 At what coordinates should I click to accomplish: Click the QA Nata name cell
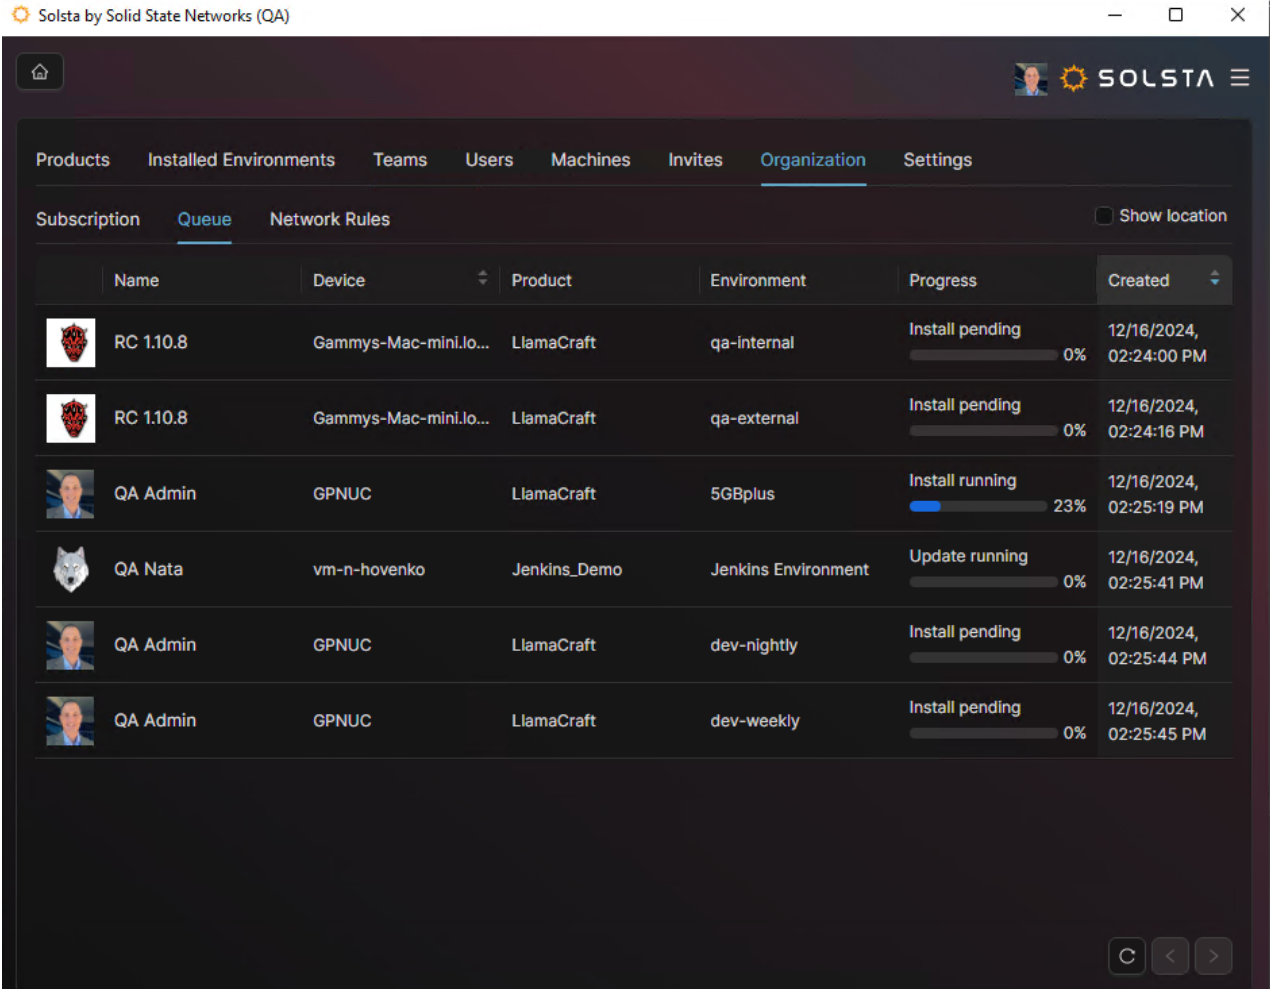click(x=148, y=569)
